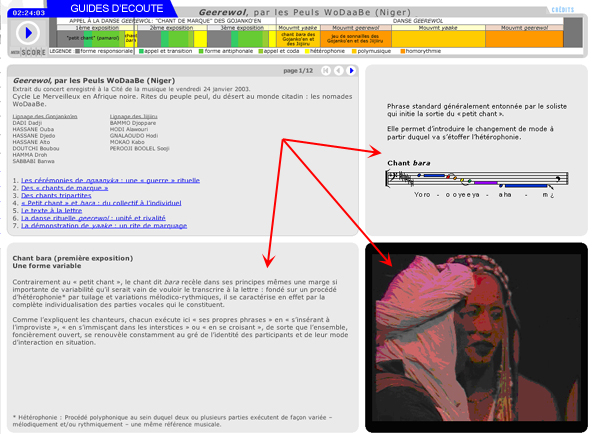This screenshot has width=600, height=434.
Task: Open link 4 « Petit chant » et bara
Action: pyautogui.click(x=101, y=203)
